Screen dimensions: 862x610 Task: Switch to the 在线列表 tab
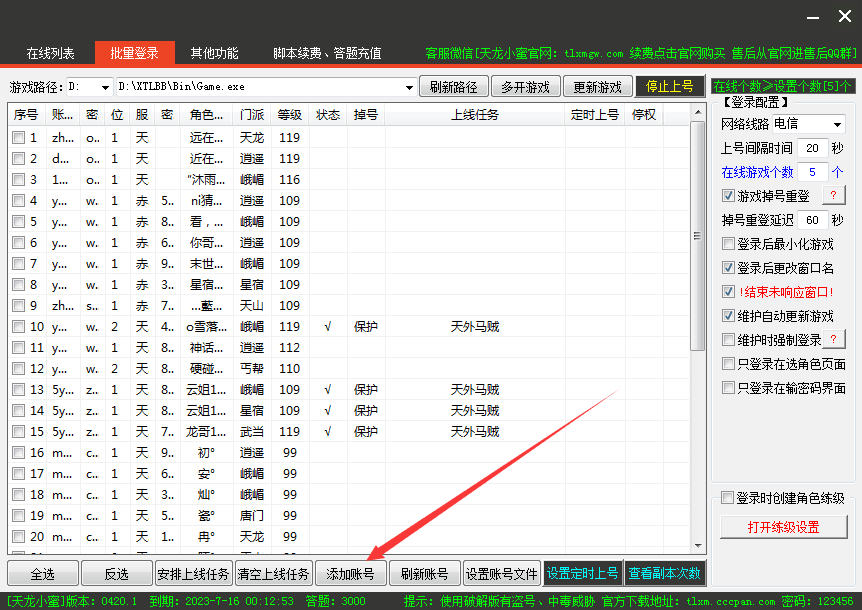point(51,53)
